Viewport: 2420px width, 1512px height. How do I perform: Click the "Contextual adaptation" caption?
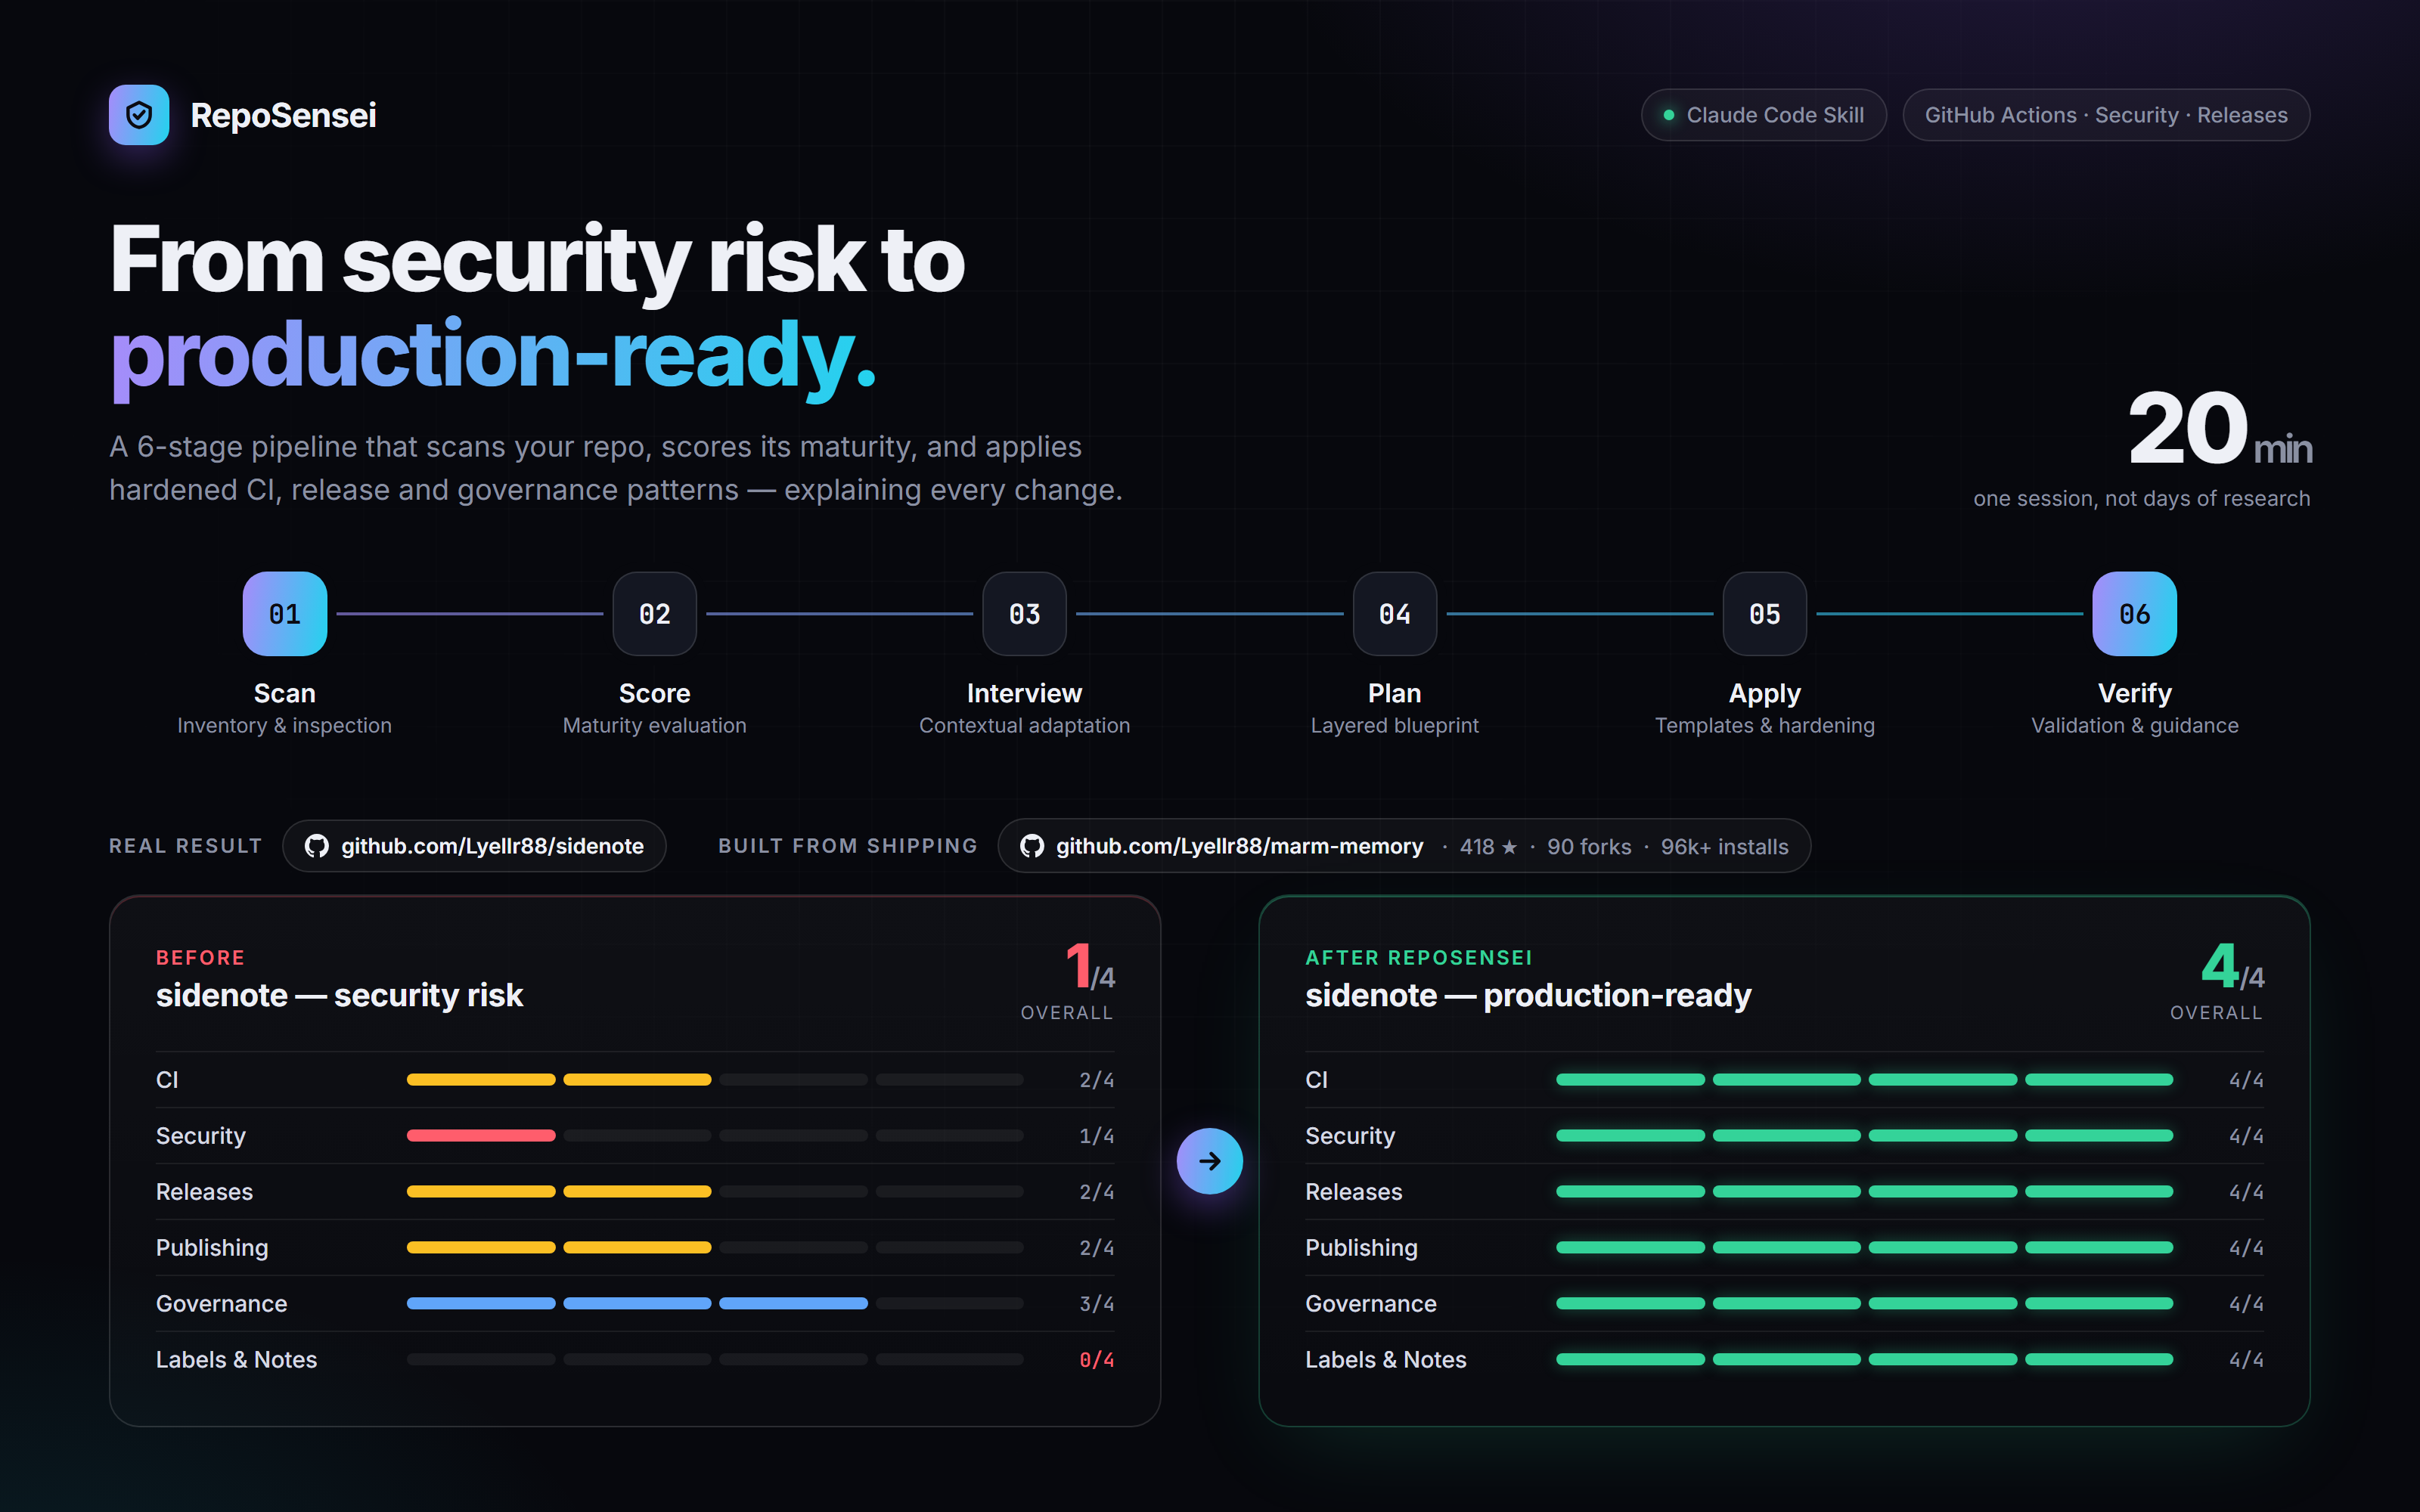1025,726
